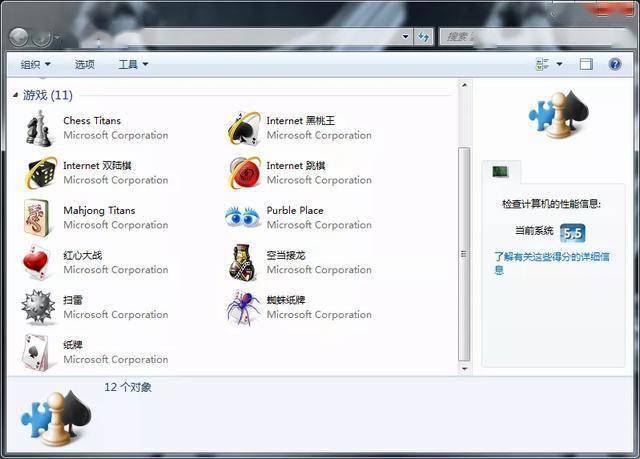This screenshot has width=640, height=459.
Task: Select the 蜘蛛纸牌 spider icon
Action: 243,308
